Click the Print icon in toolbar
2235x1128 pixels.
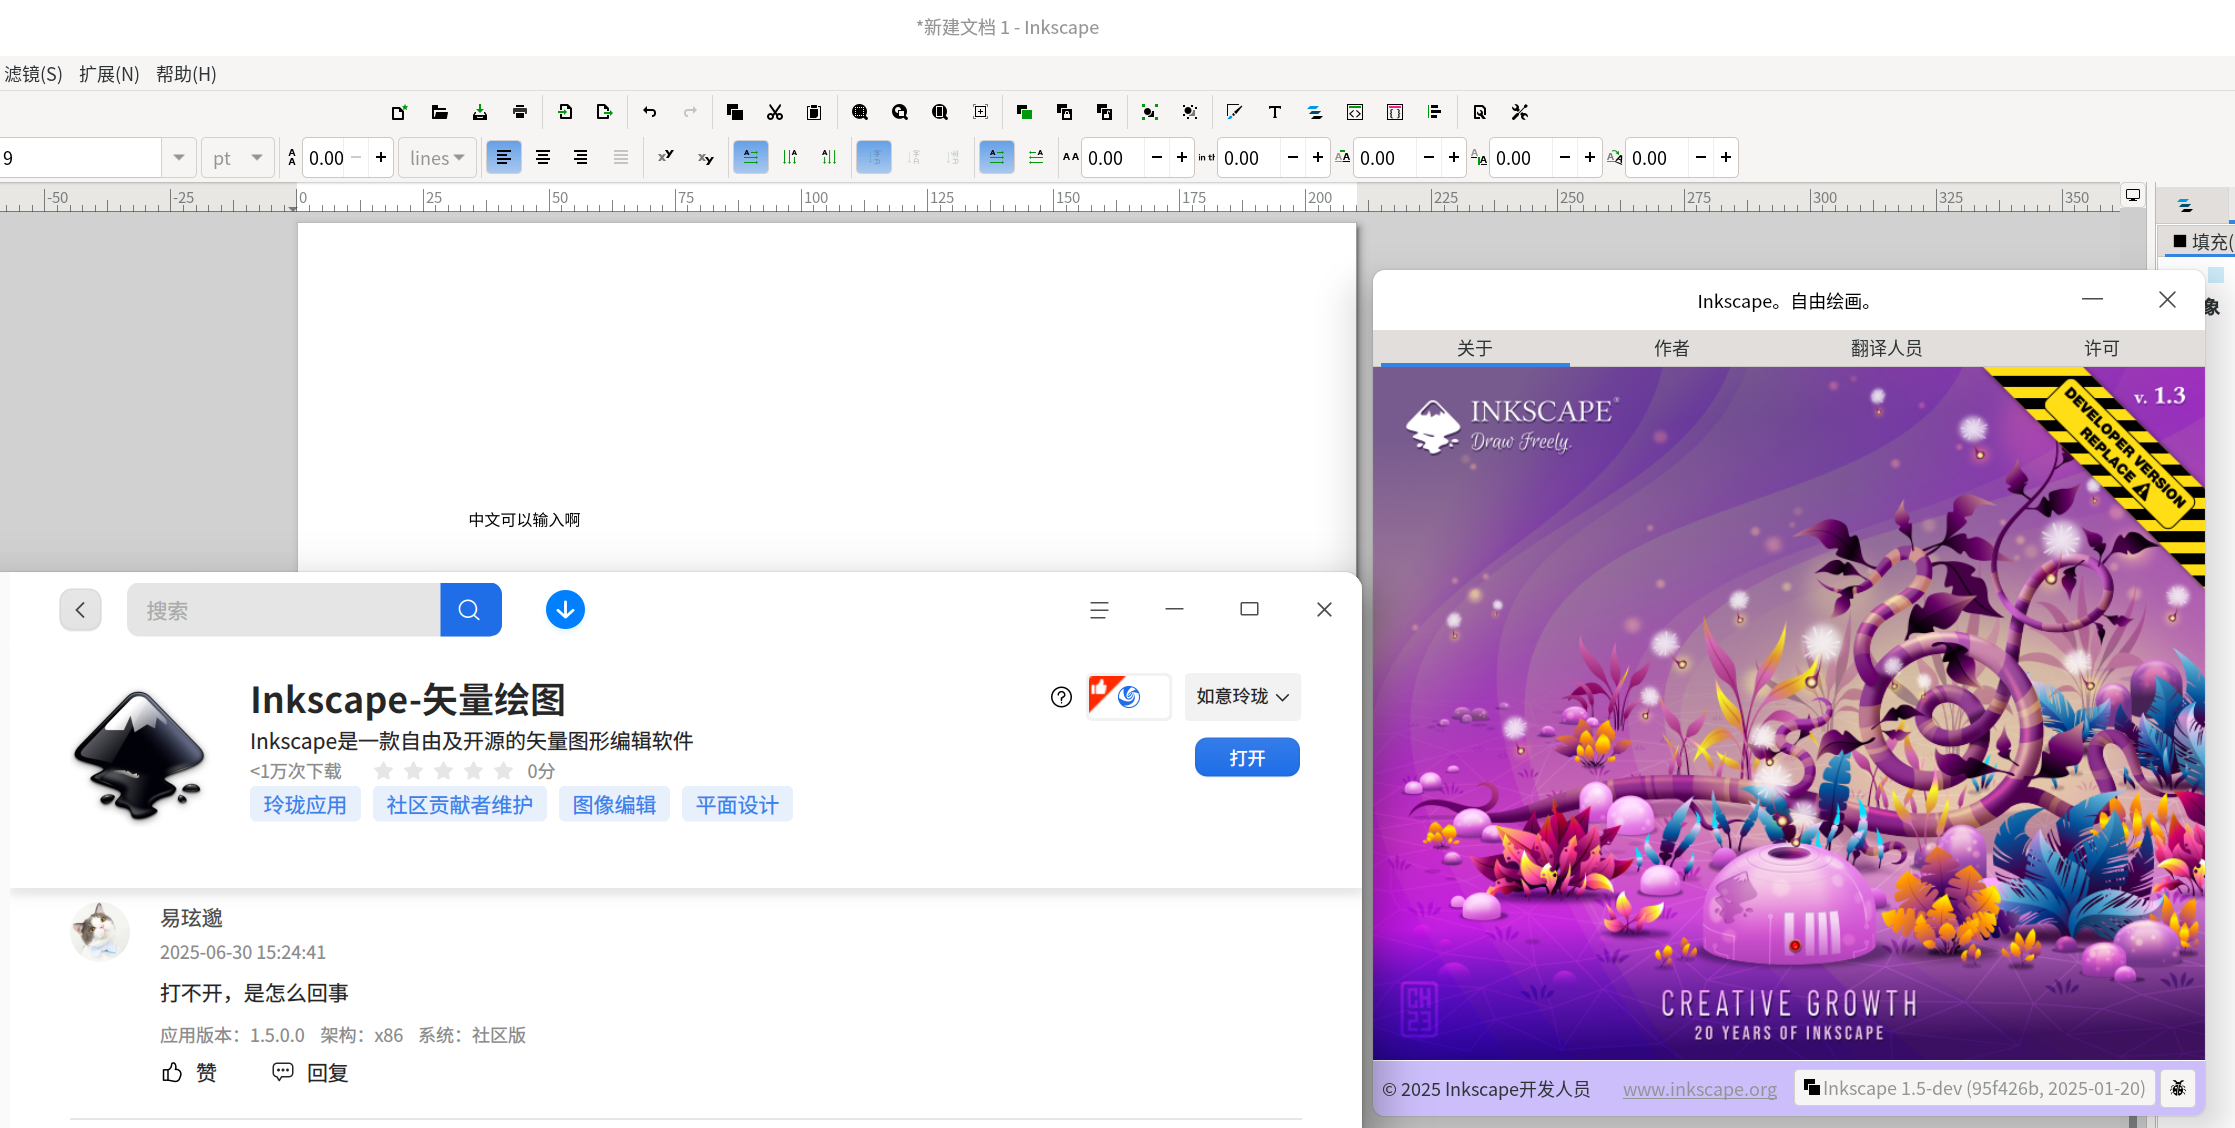coord(520,112)
